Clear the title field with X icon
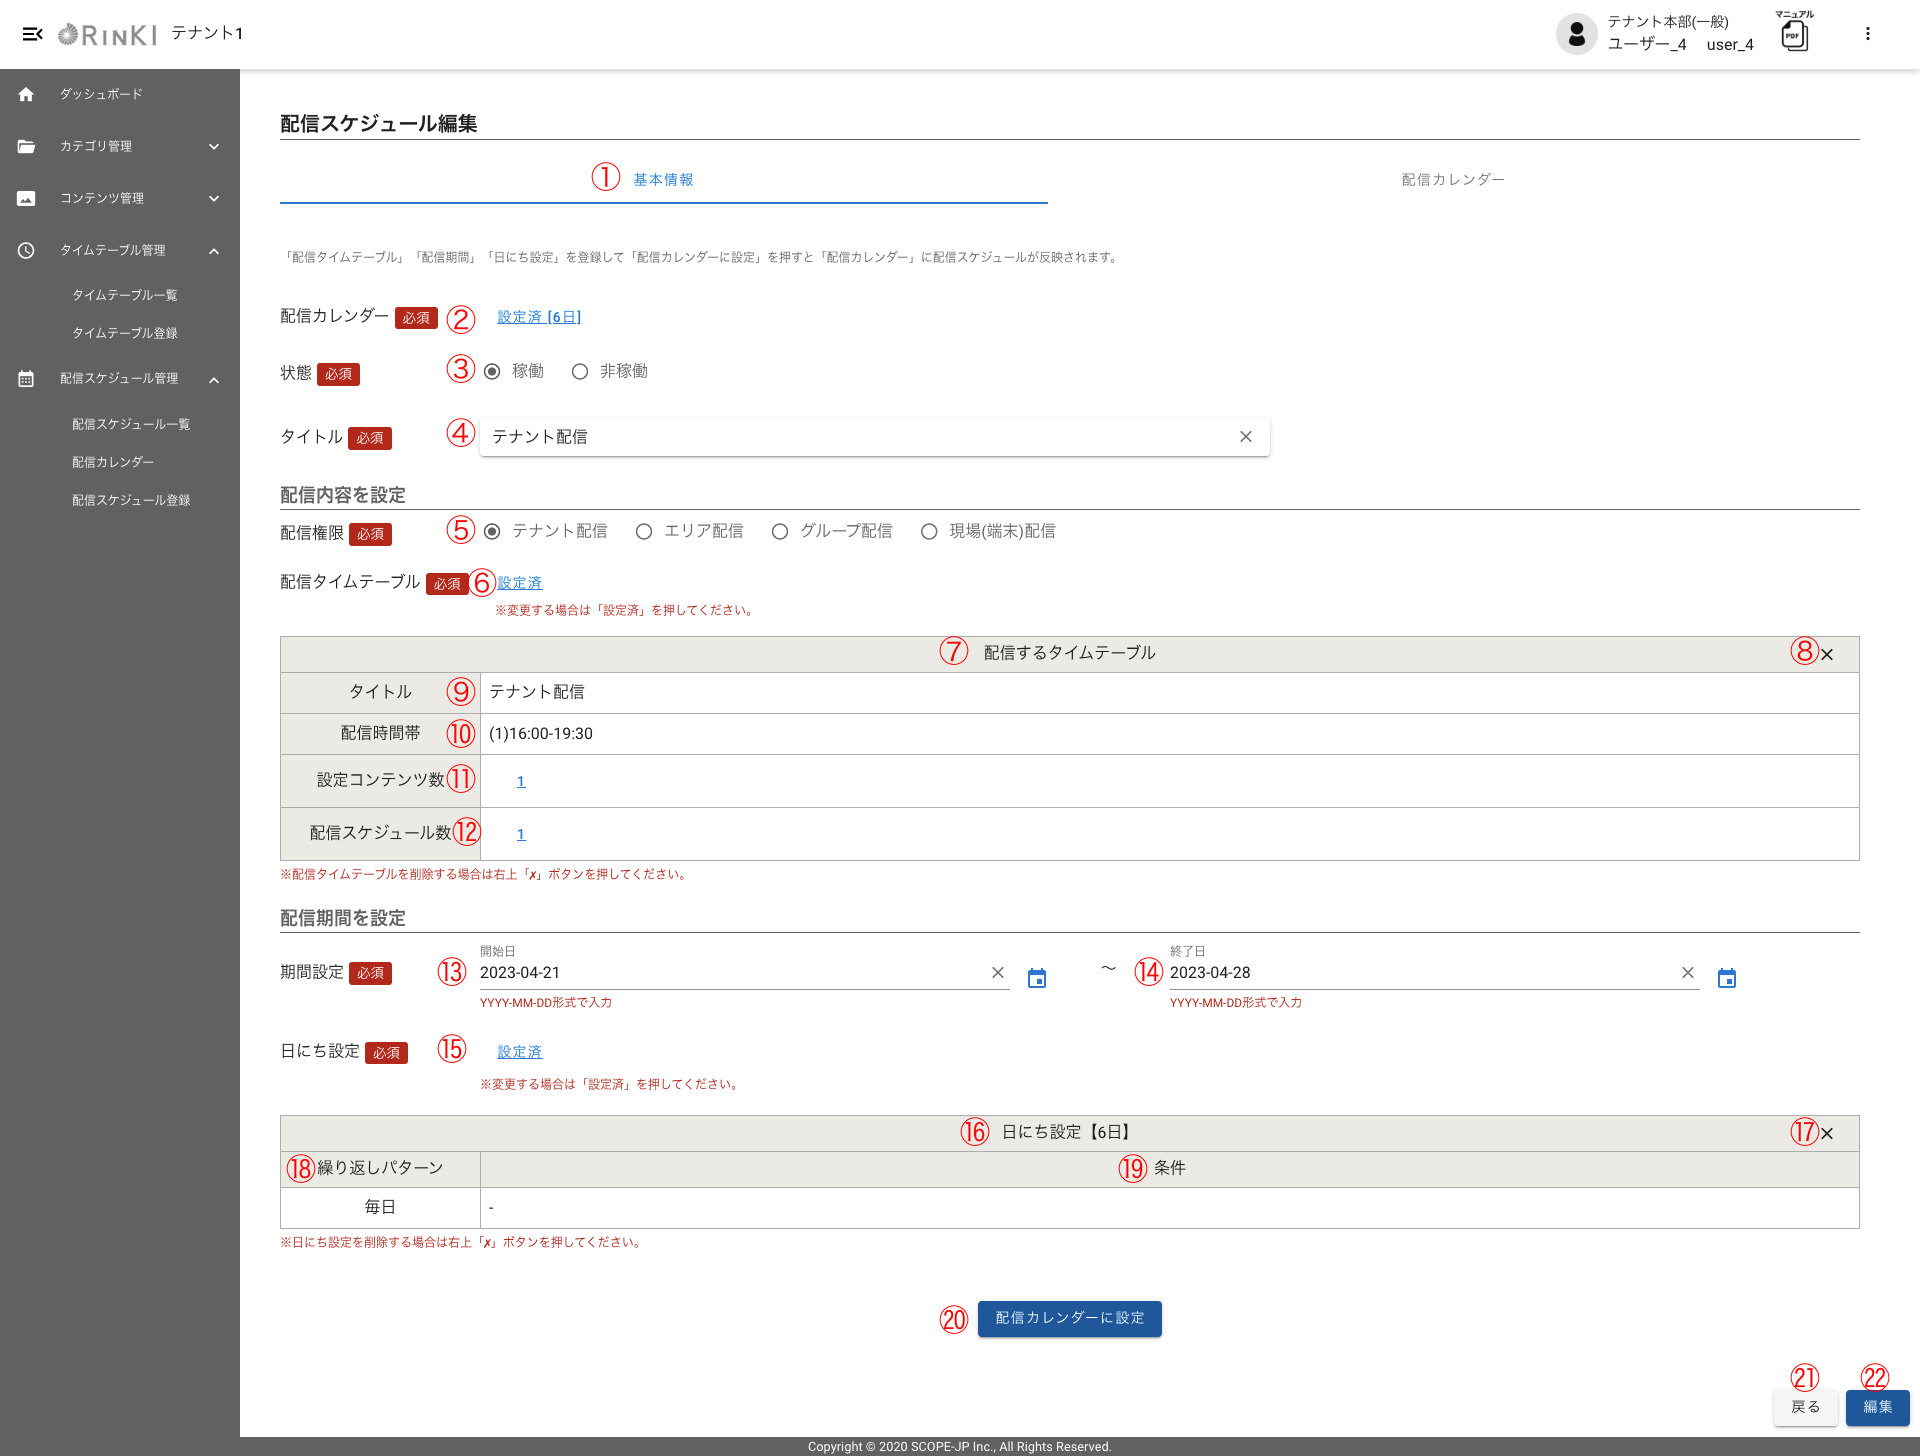 (1245, 437)
